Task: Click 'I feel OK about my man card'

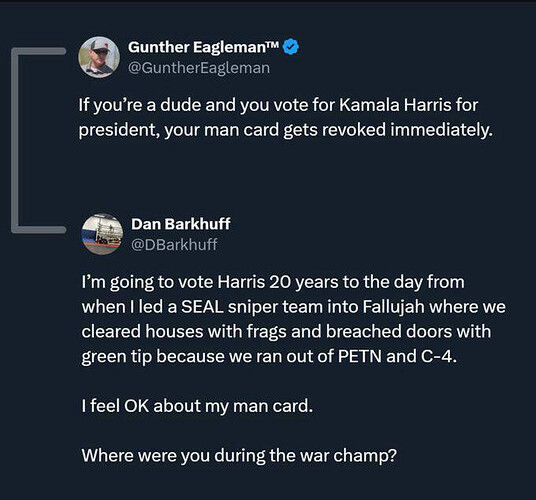Action: click(197, 406)
